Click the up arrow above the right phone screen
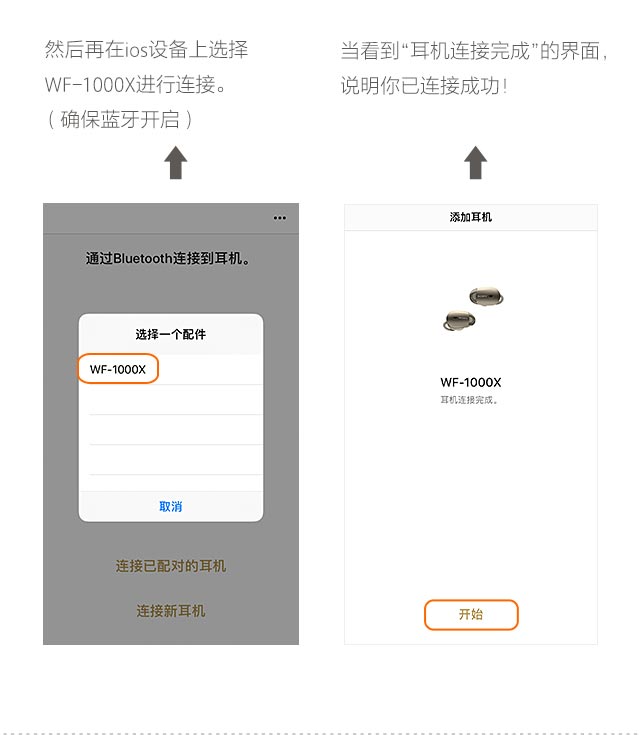The image size is (640, 735). [475, 163]
